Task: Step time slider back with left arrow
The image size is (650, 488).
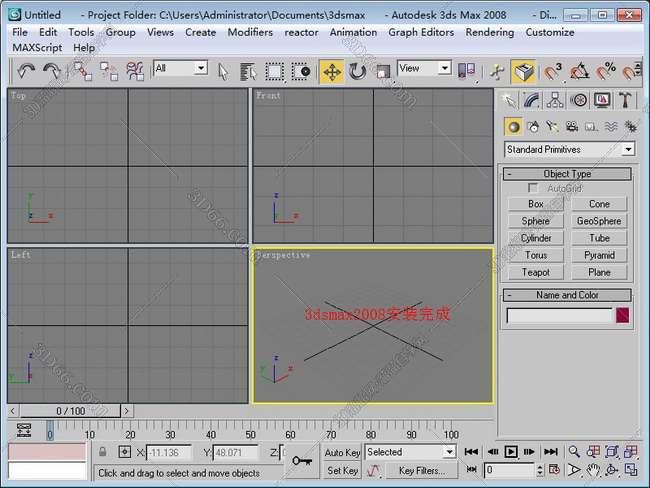Action: coord(13,411)
